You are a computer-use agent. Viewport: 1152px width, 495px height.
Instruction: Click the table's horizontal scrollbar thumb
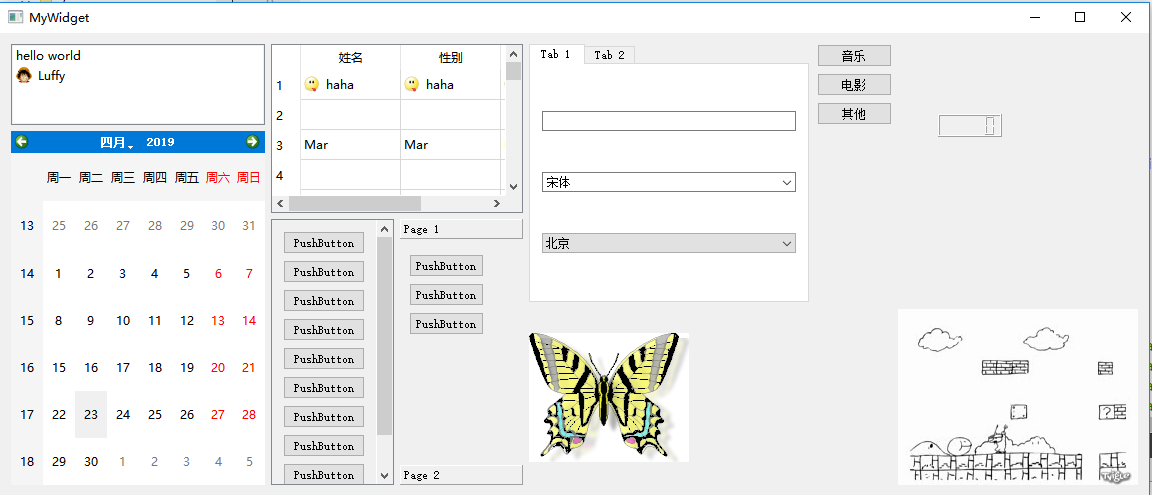tap(354, 203)
